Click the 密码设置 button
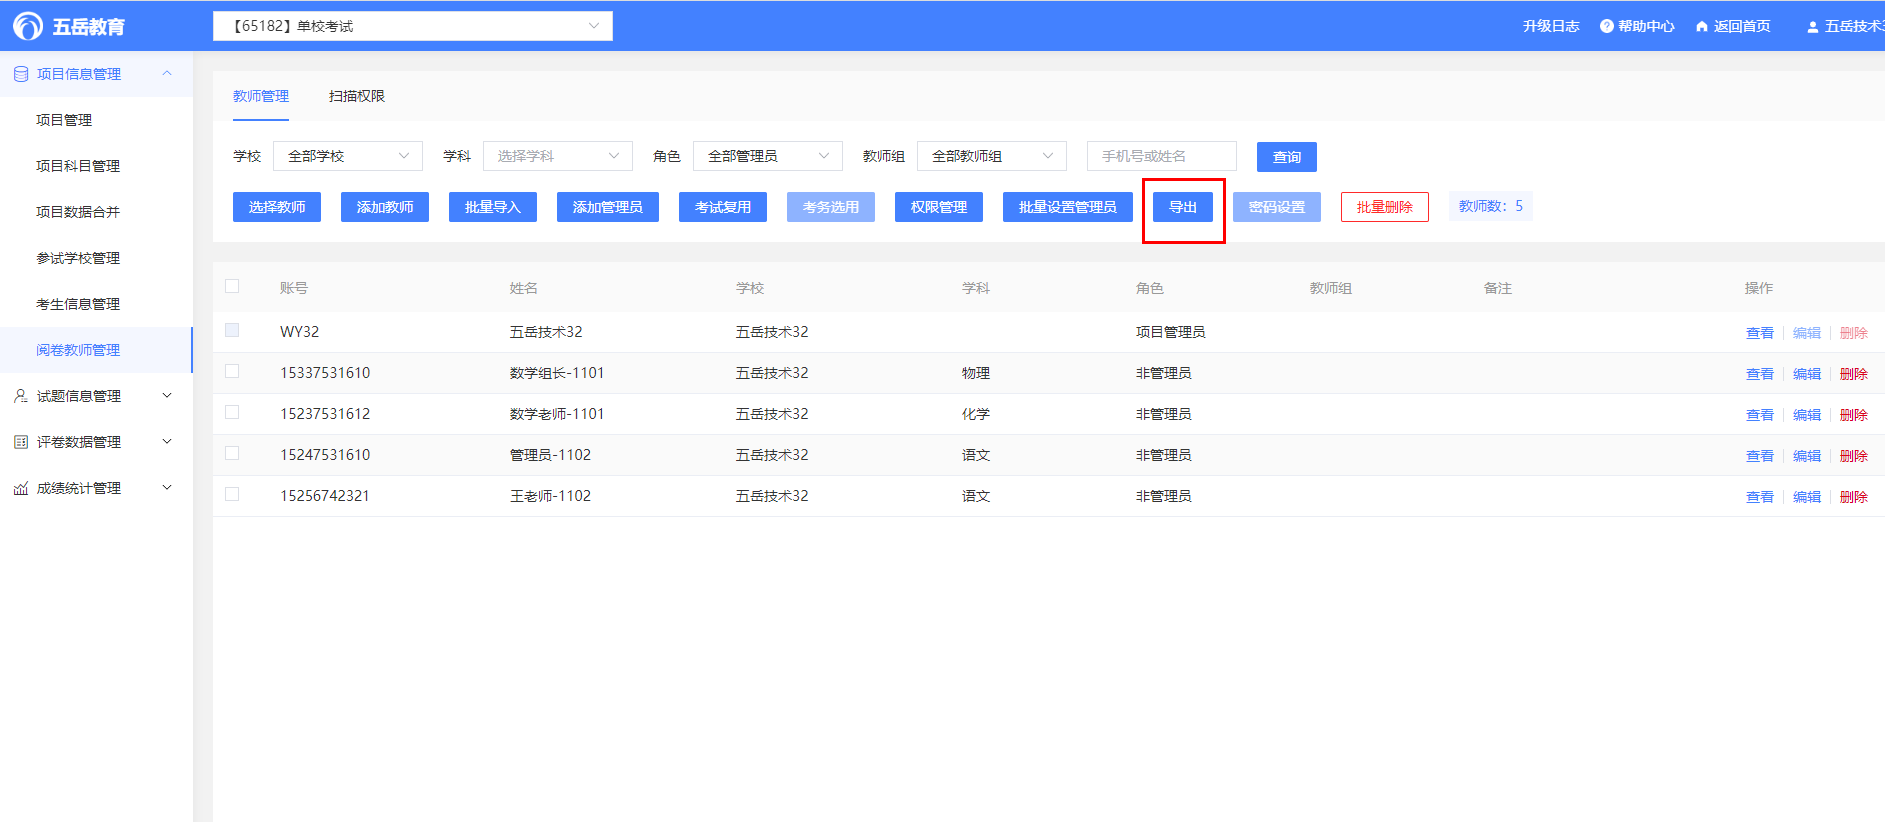Viewport: 1885px width, 822px height. [x=1277, y=207]
